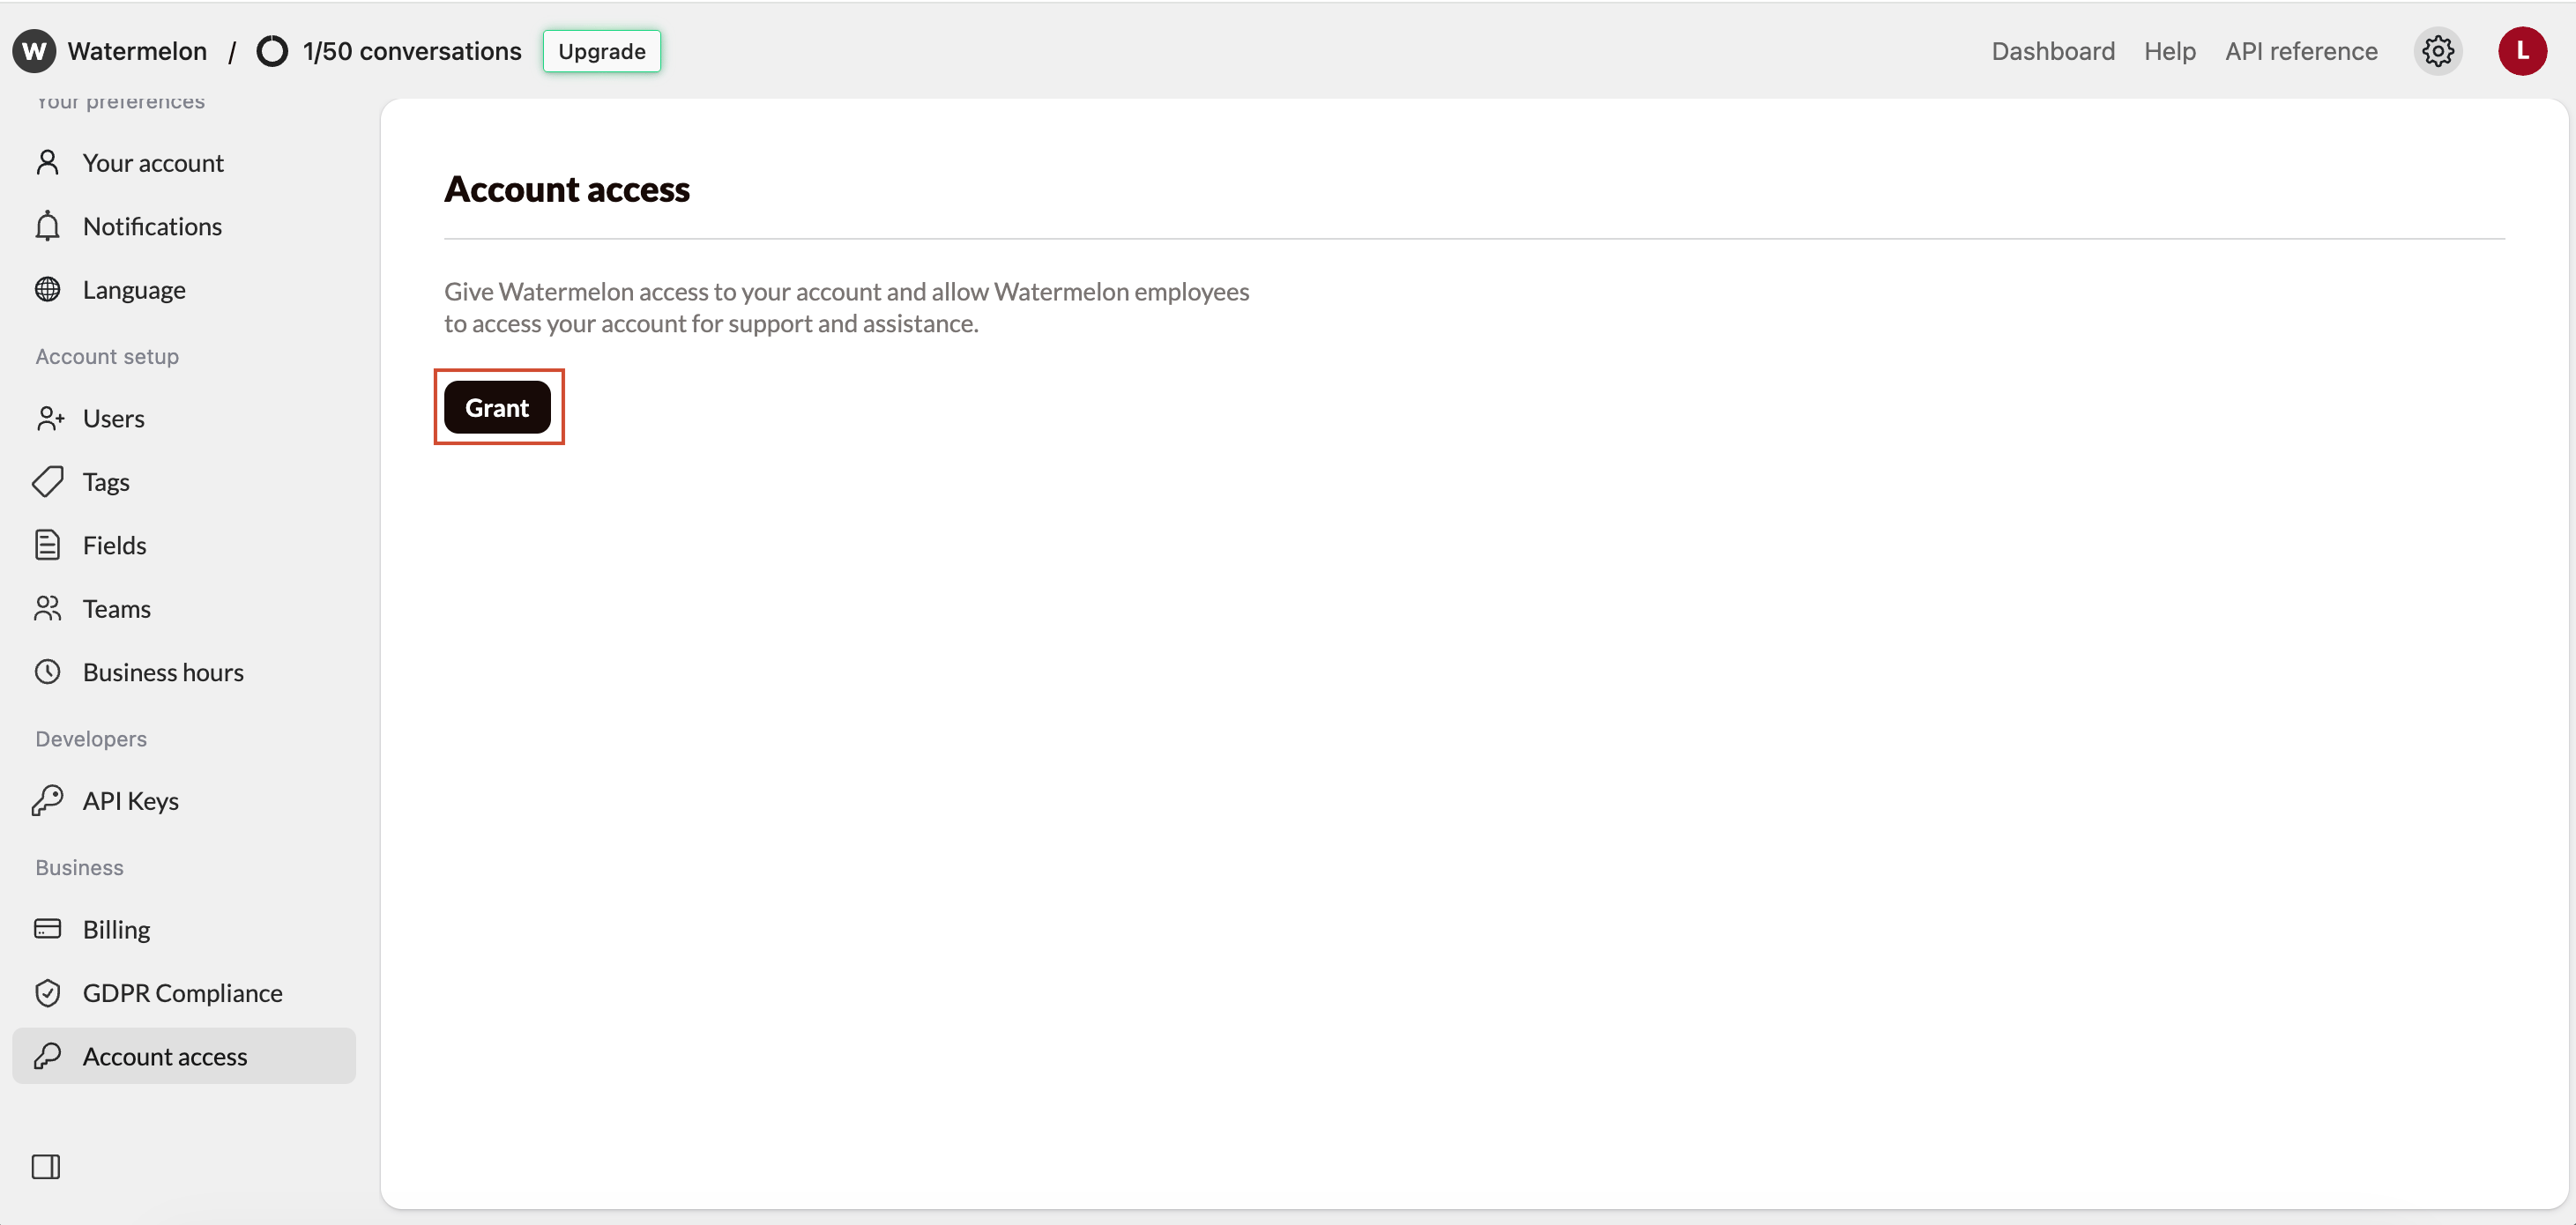Click the globe icon beside Language
This screenshot has width=2576, height=1225.
click(x=47, y=290)
